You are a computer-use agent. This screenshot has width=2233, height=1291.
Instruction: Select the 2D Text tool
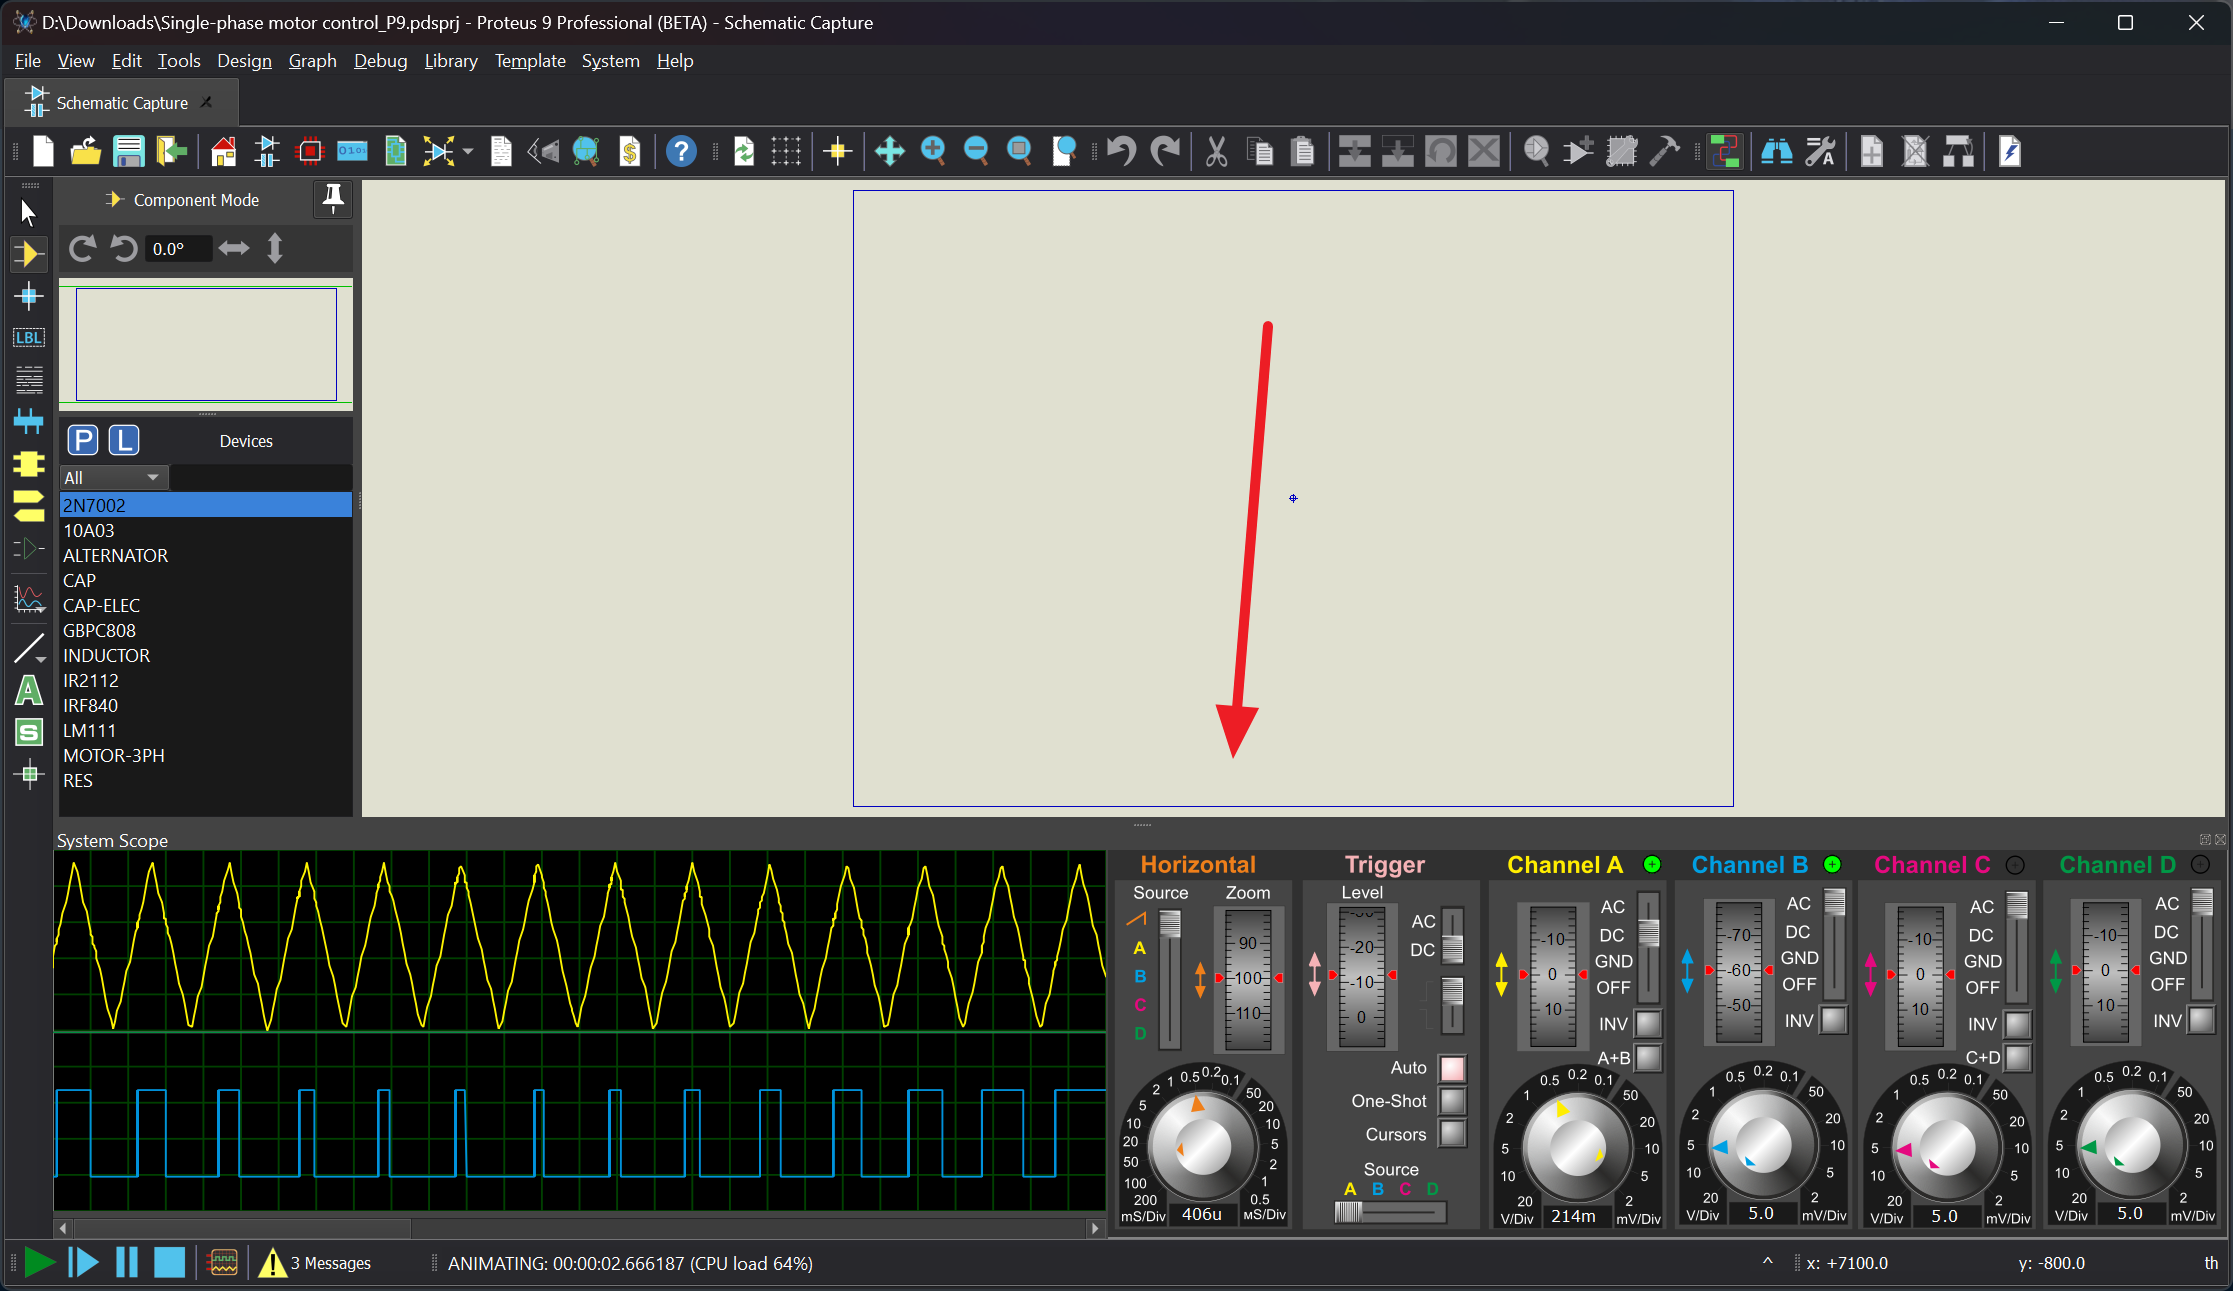click(x=28, y=690)
